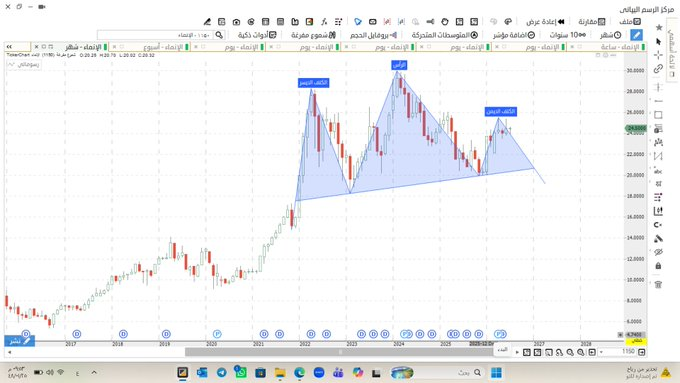Close the الإنماء - أسبوع tab
680x383 pixels.
(x=114, y=46)
